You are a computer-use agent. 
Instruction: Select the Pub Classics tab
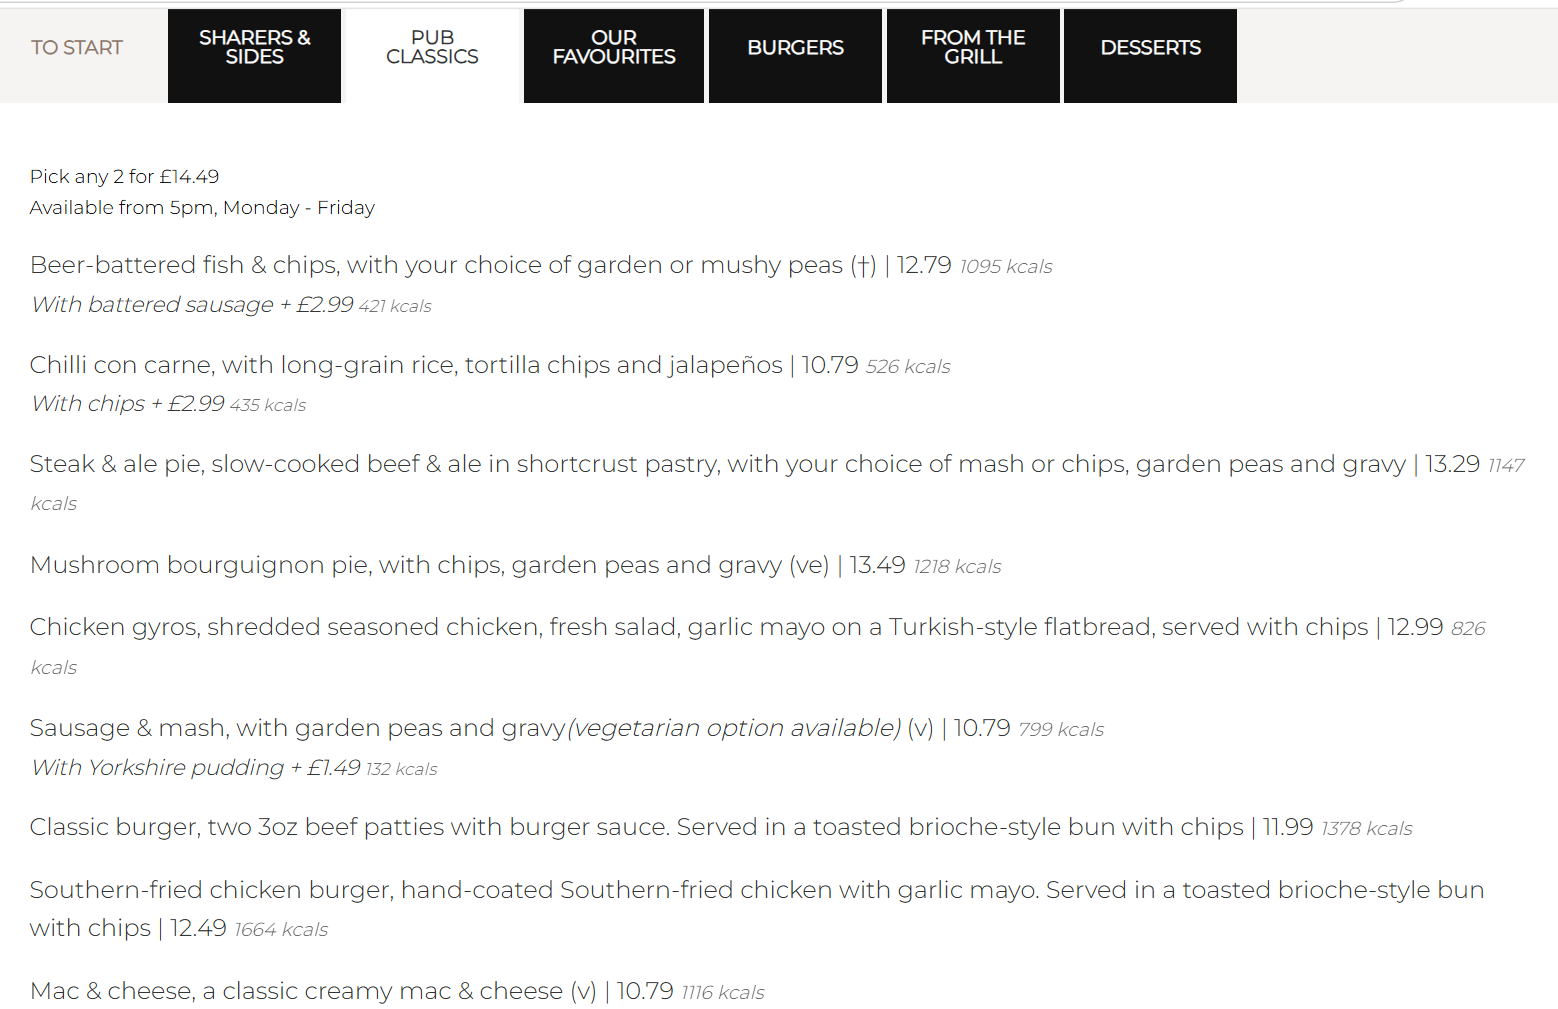[x=432, y=48]
